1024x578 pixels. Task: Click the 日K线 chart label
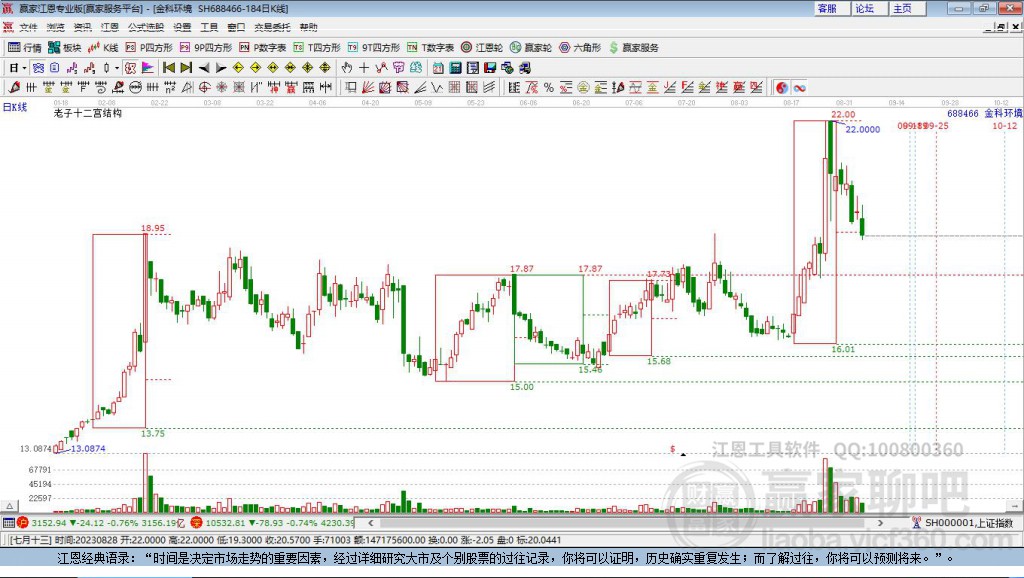pos(15,107)
